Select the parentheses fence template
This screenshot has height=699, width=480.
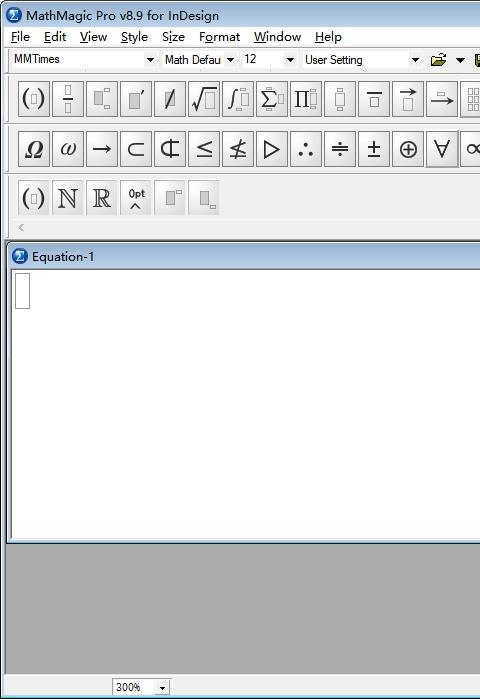coord(34,99)
